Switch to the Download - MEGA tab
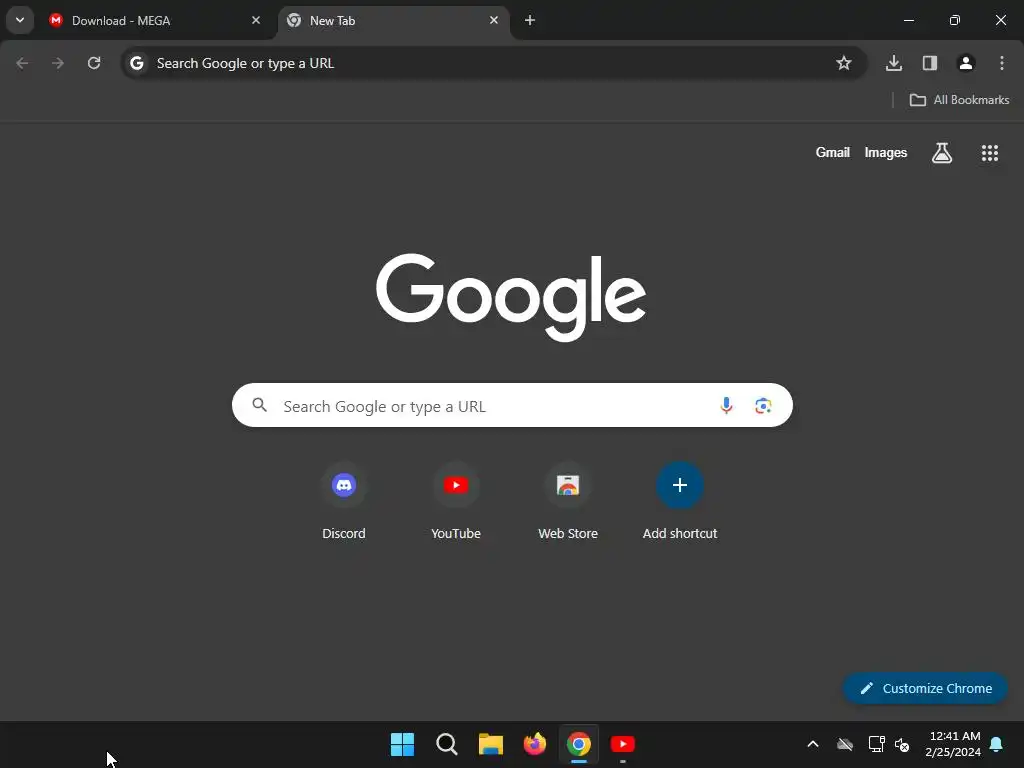 [x=155, y=21]
